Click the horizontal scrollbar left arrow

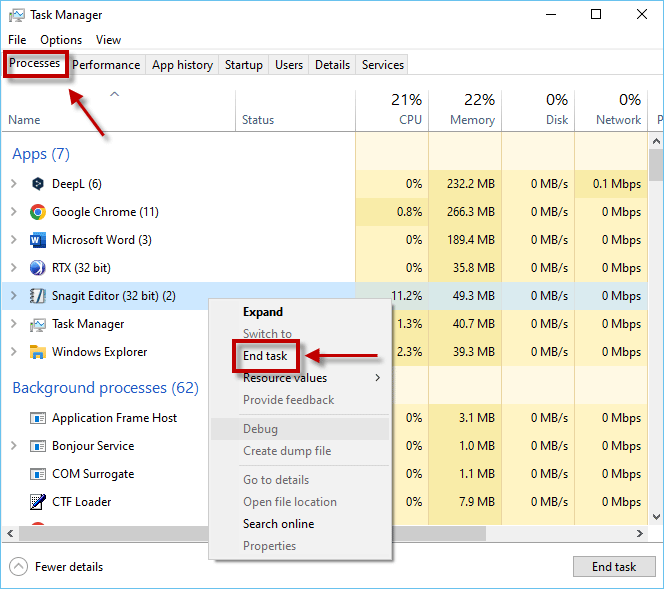(10, 534)
